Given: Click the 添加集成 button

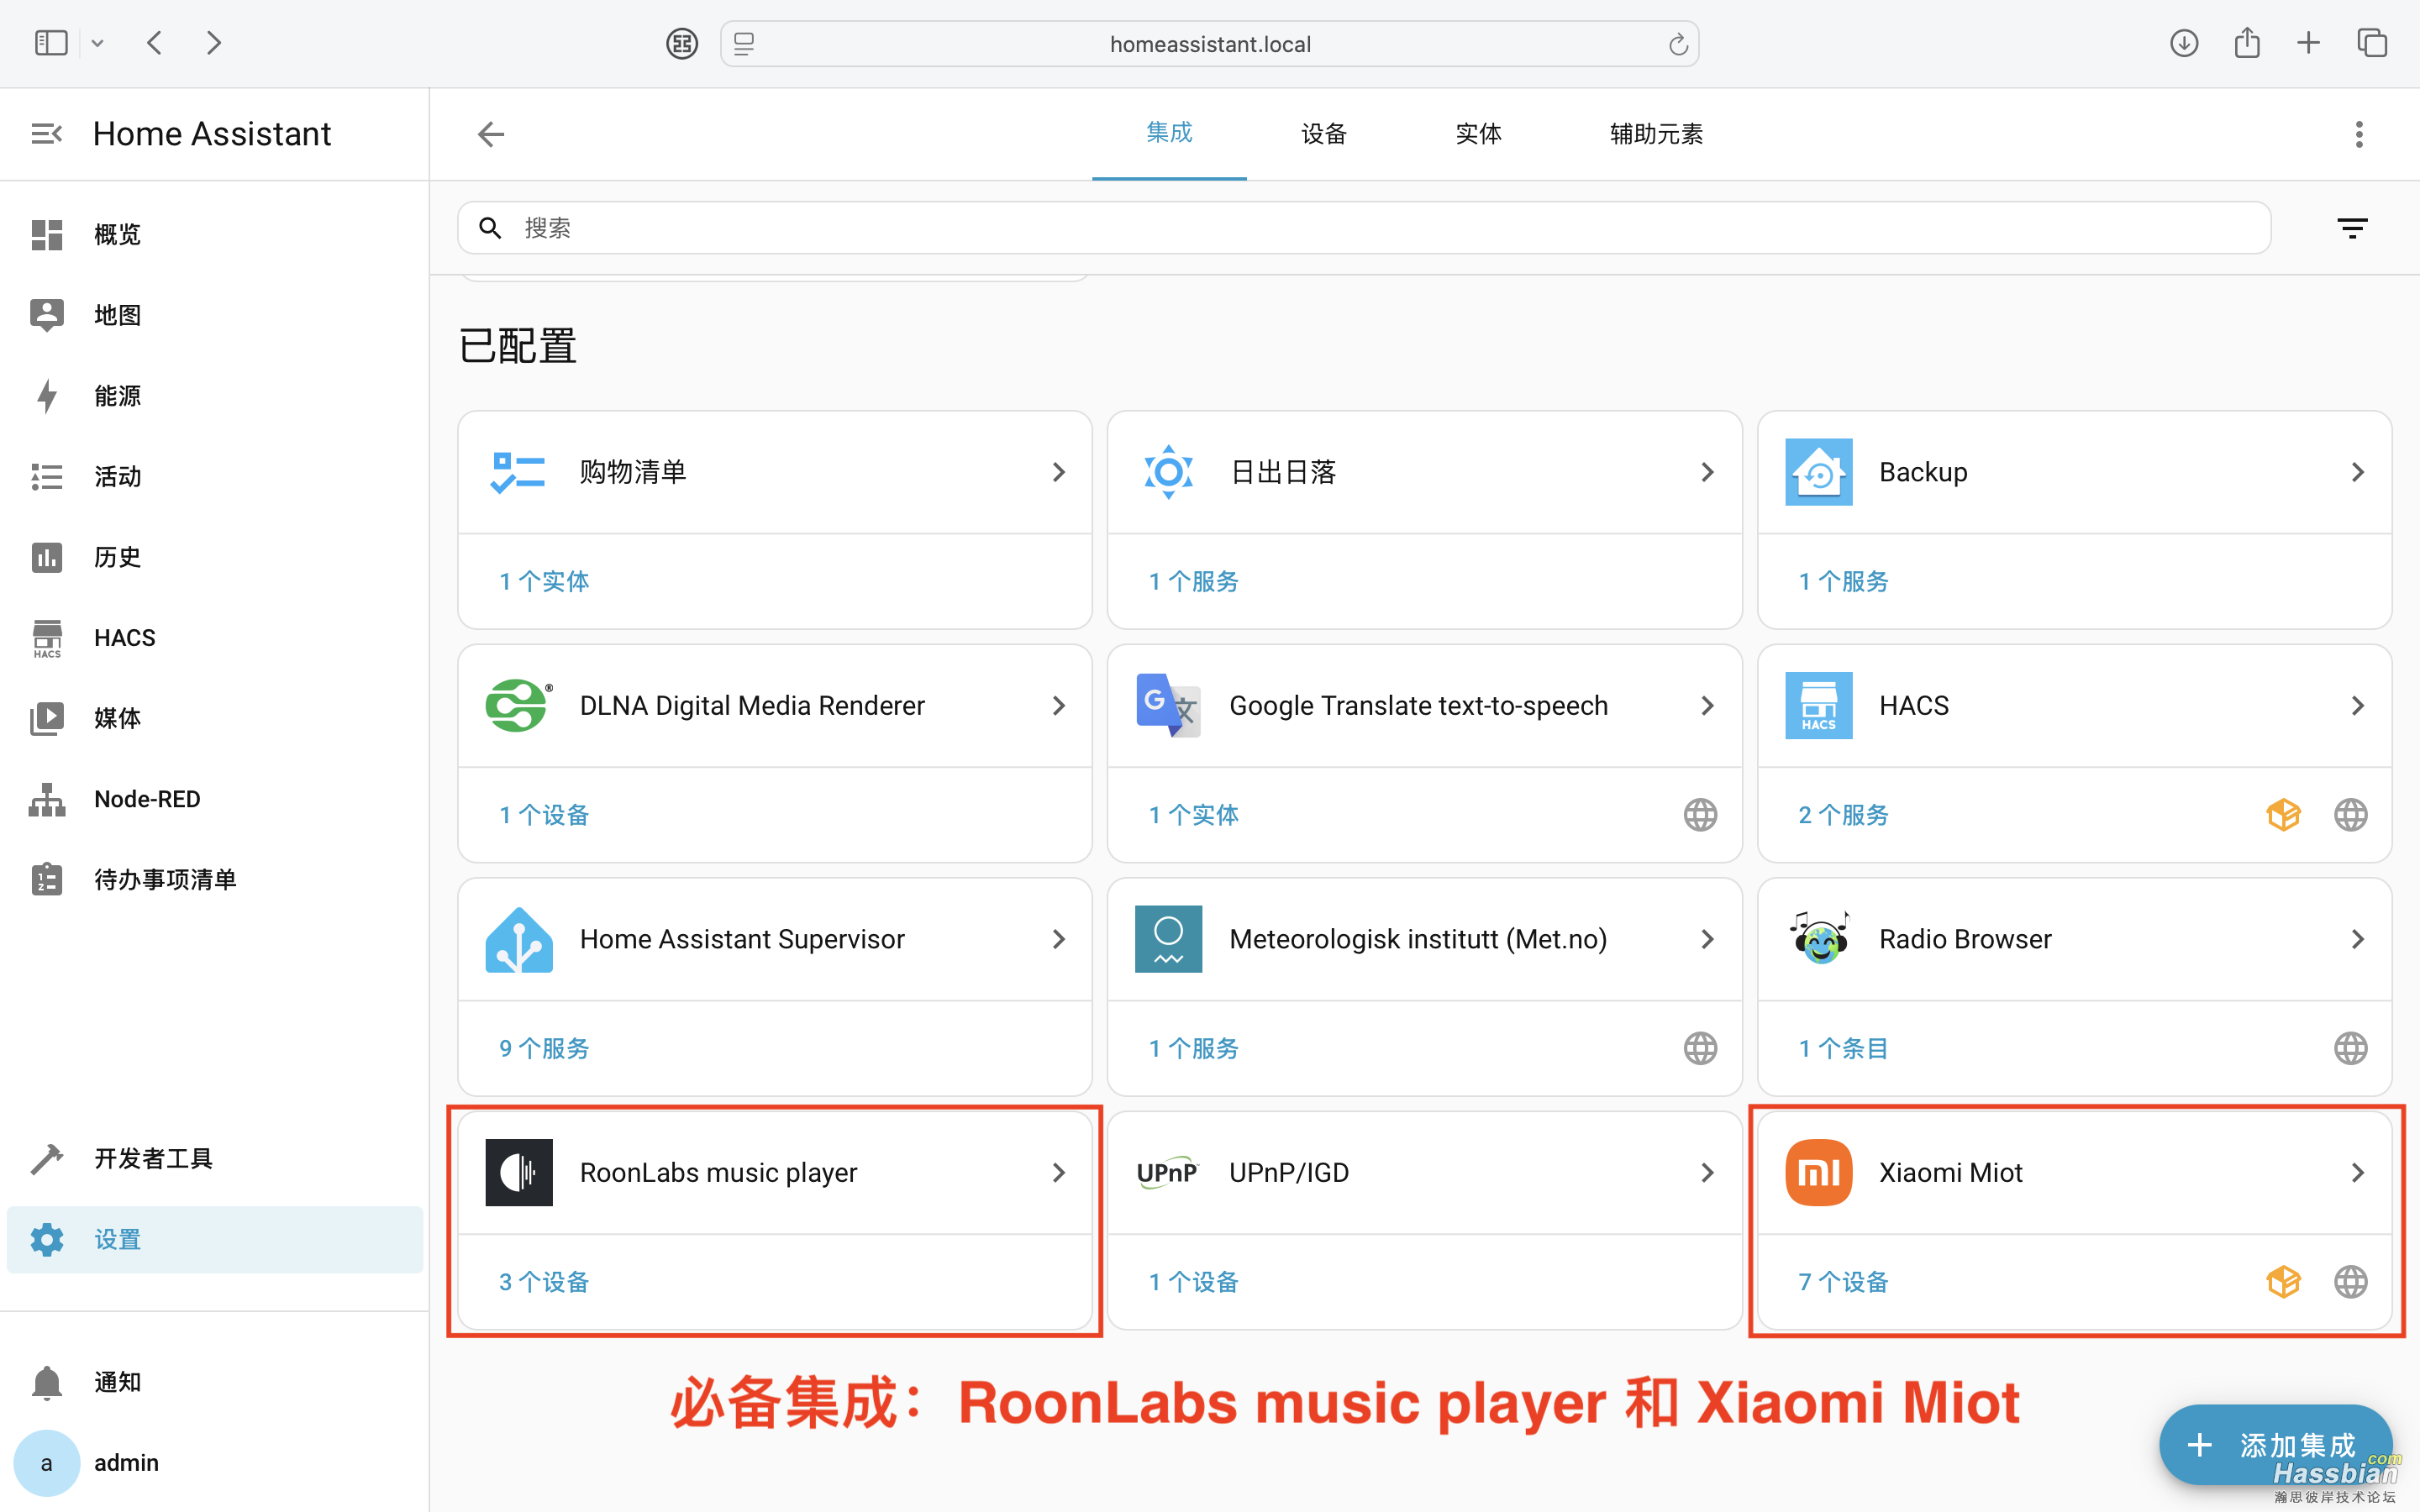Looking at the screenshot, I should point(2275,1444).
